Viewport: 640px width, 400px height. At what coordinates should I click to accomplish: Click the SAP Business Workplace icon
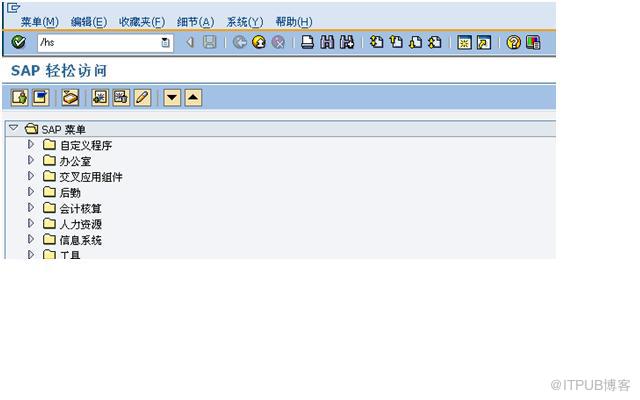70,98
